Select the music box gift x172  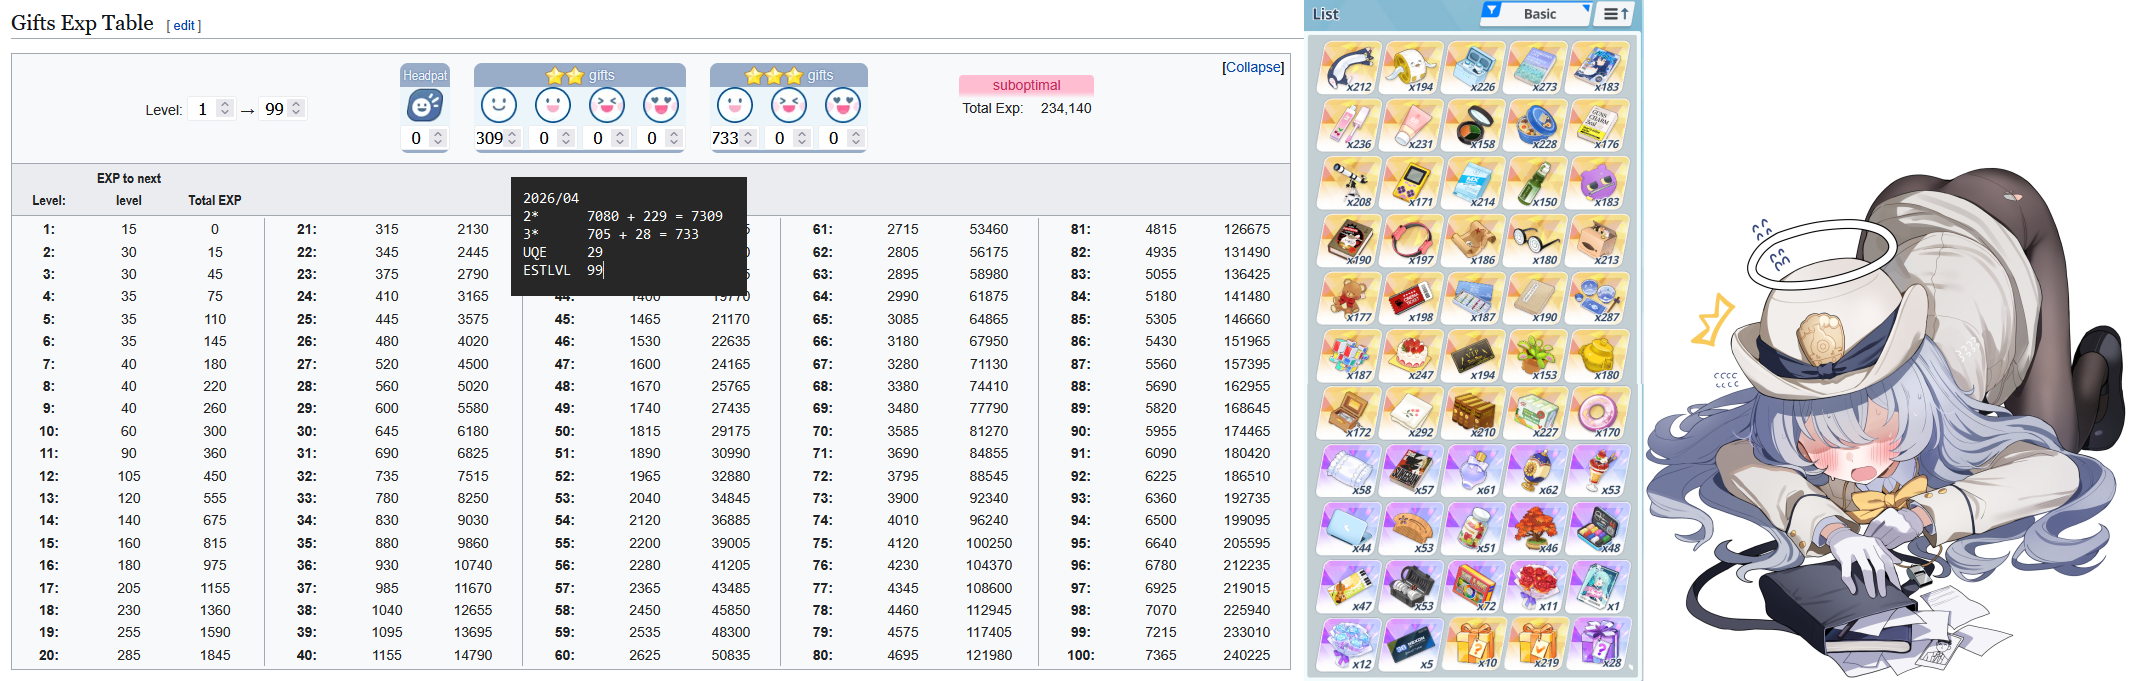1349,414
